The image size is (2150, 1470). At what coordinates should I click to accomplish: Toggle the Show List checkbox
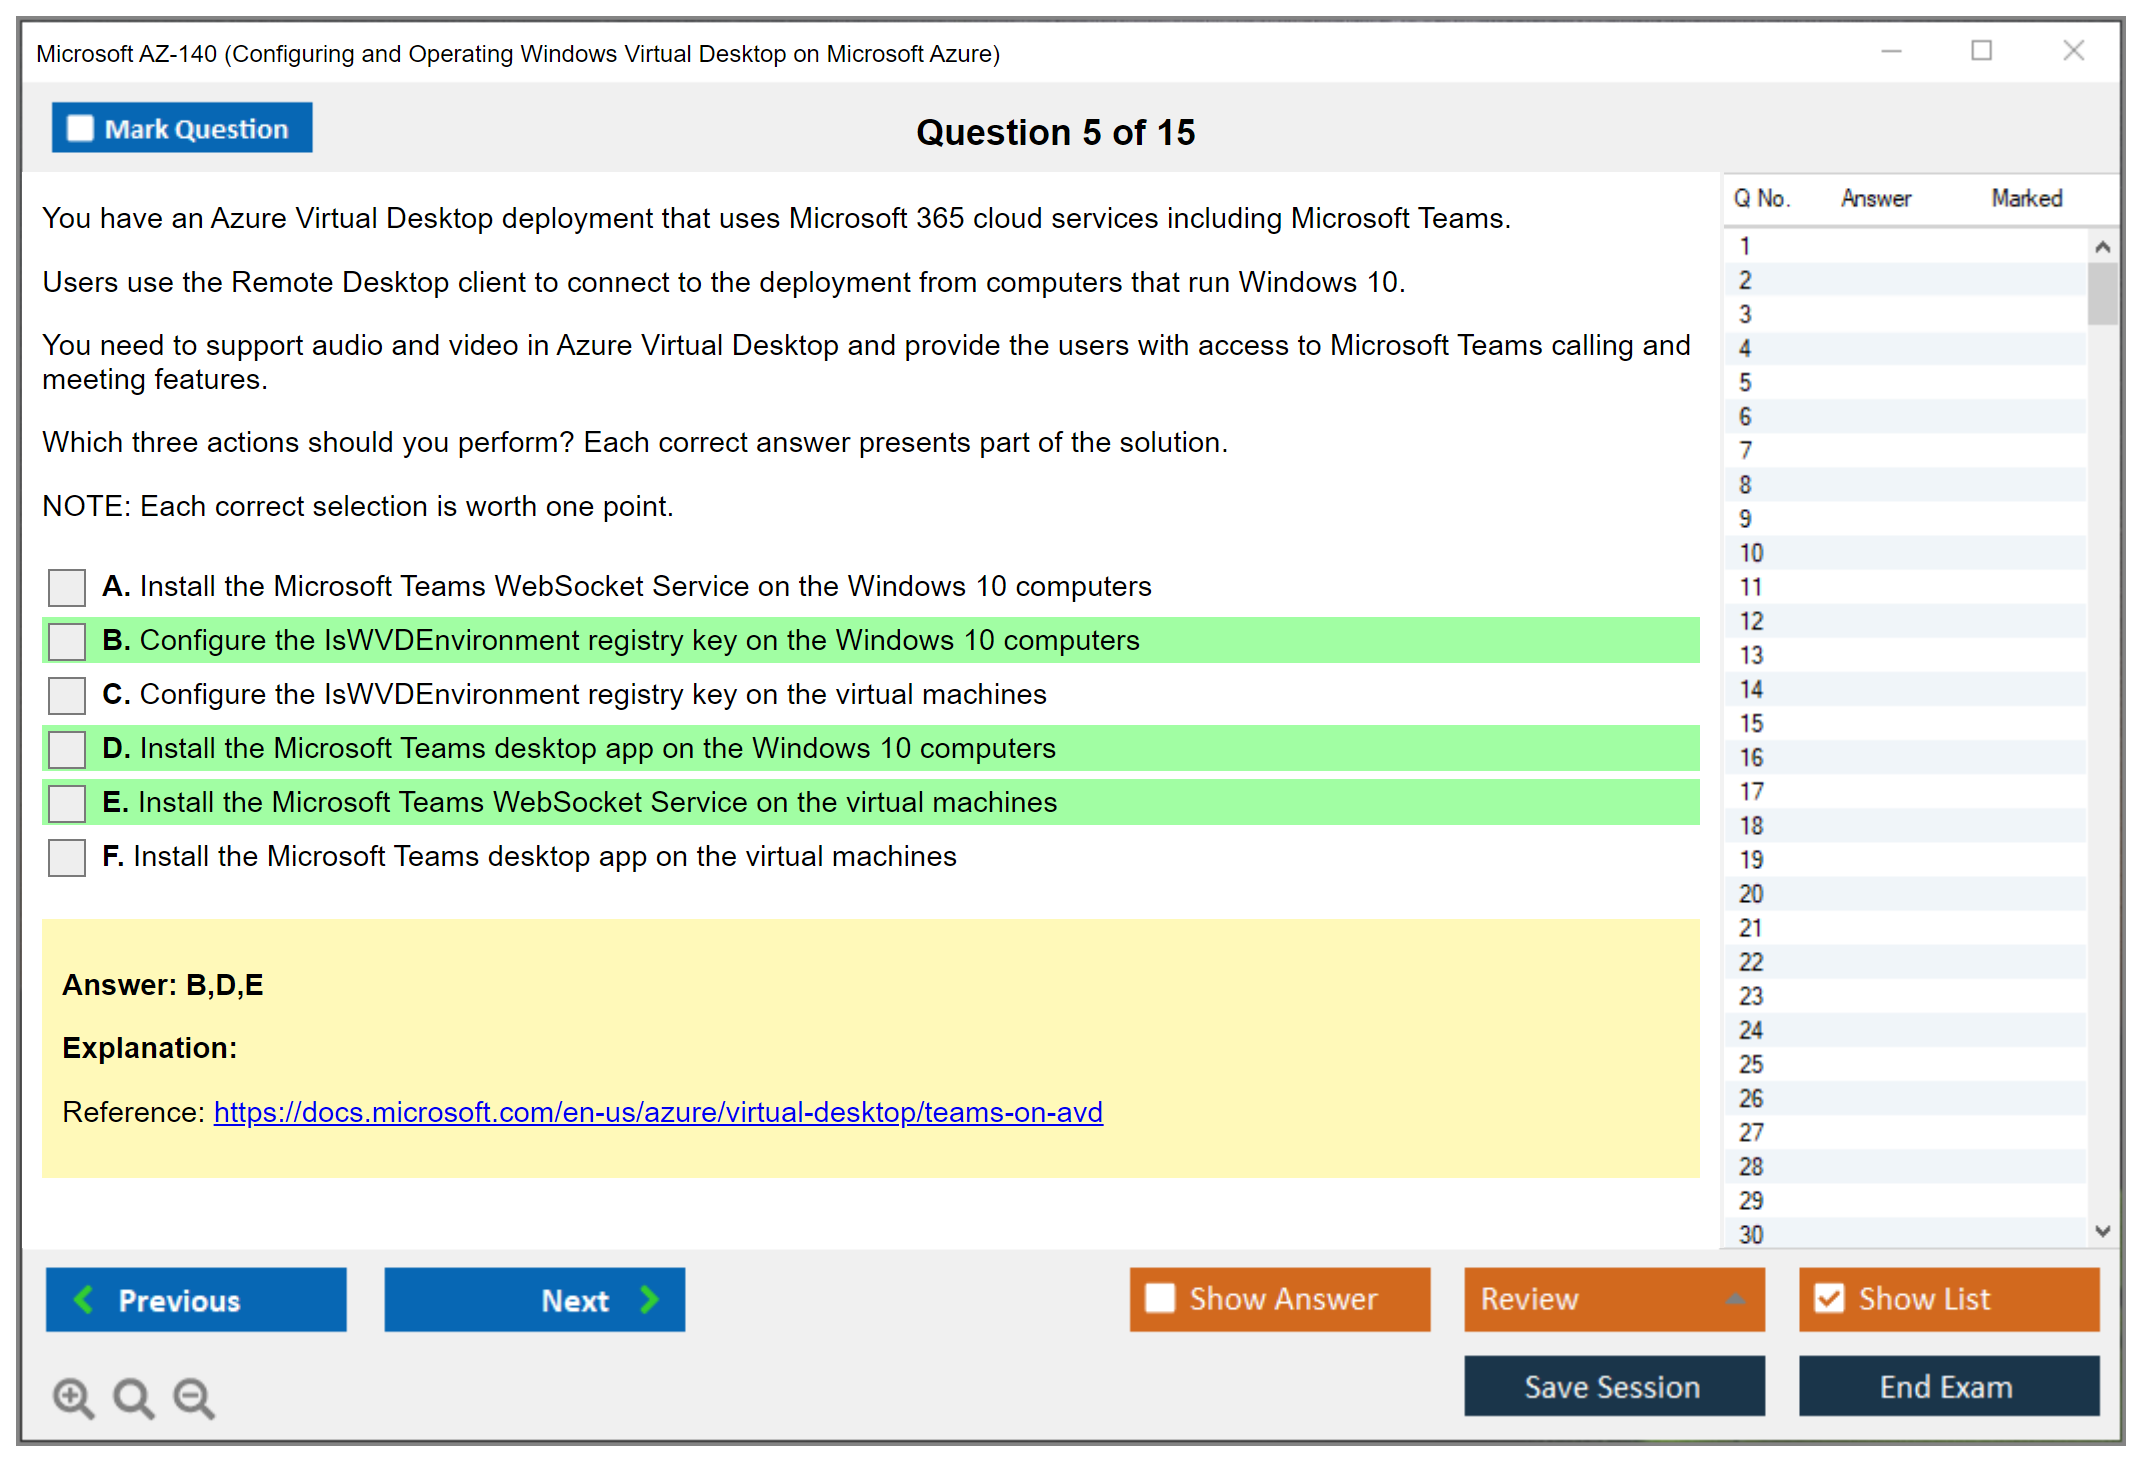click(1829, 1298)
